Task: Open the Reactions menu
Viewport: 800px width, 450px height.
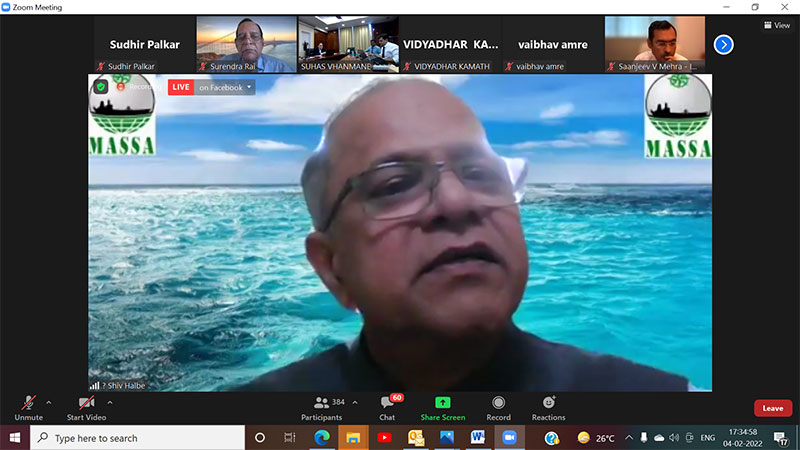Action: click(548, 406)
